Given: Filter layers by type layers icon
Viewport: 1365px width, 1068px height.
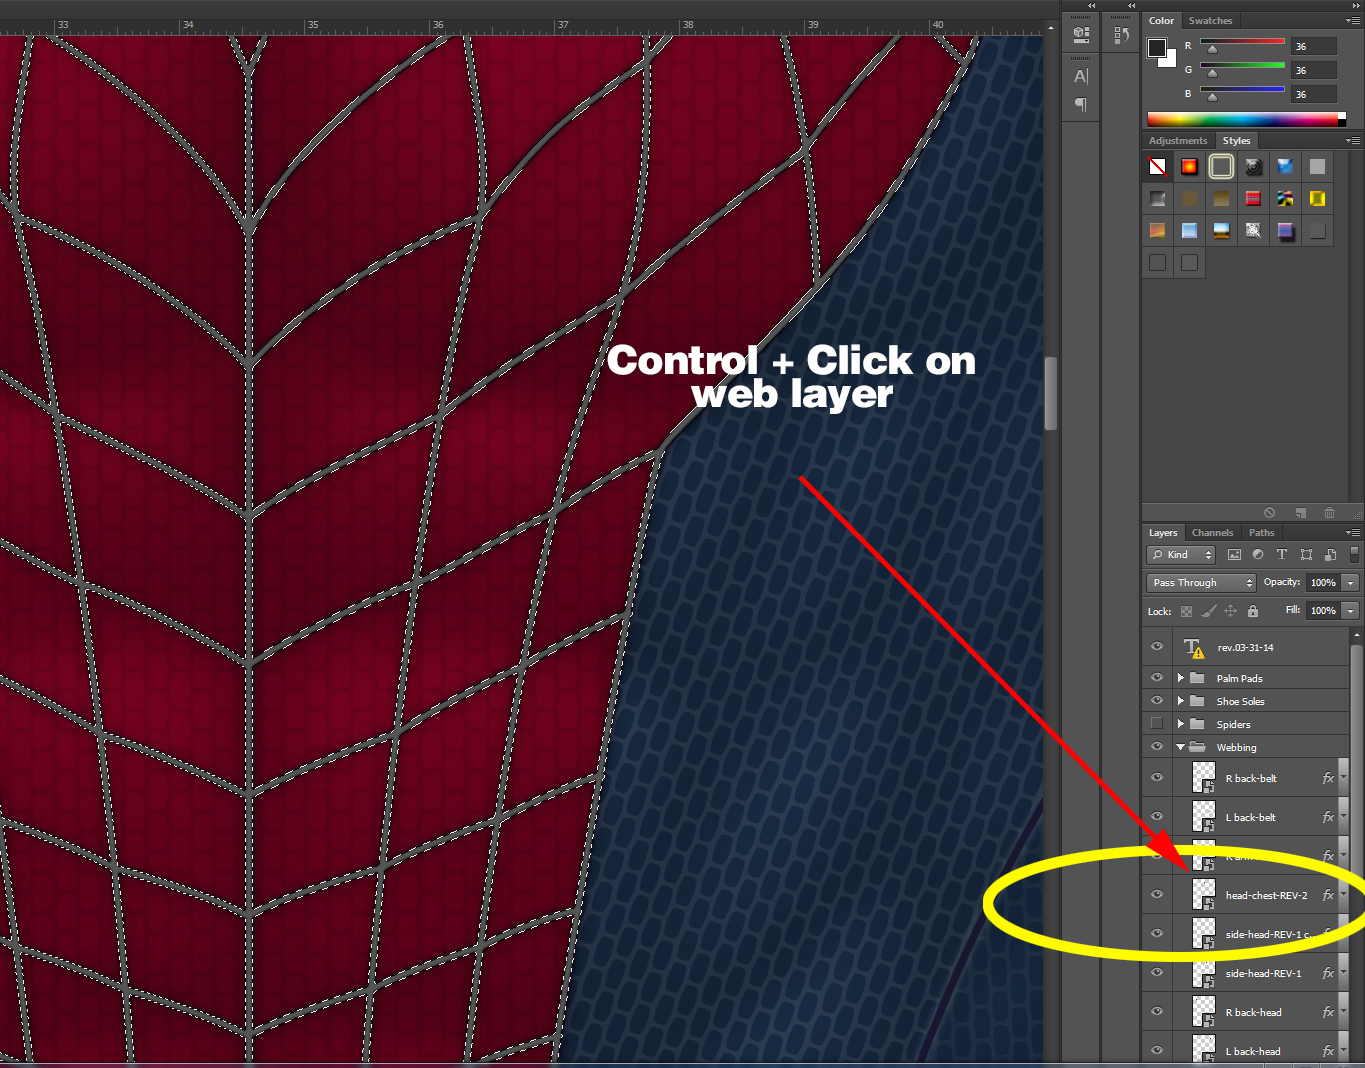Looking at the screenshot, I should pyautogui.click(x=1282, y=555).
